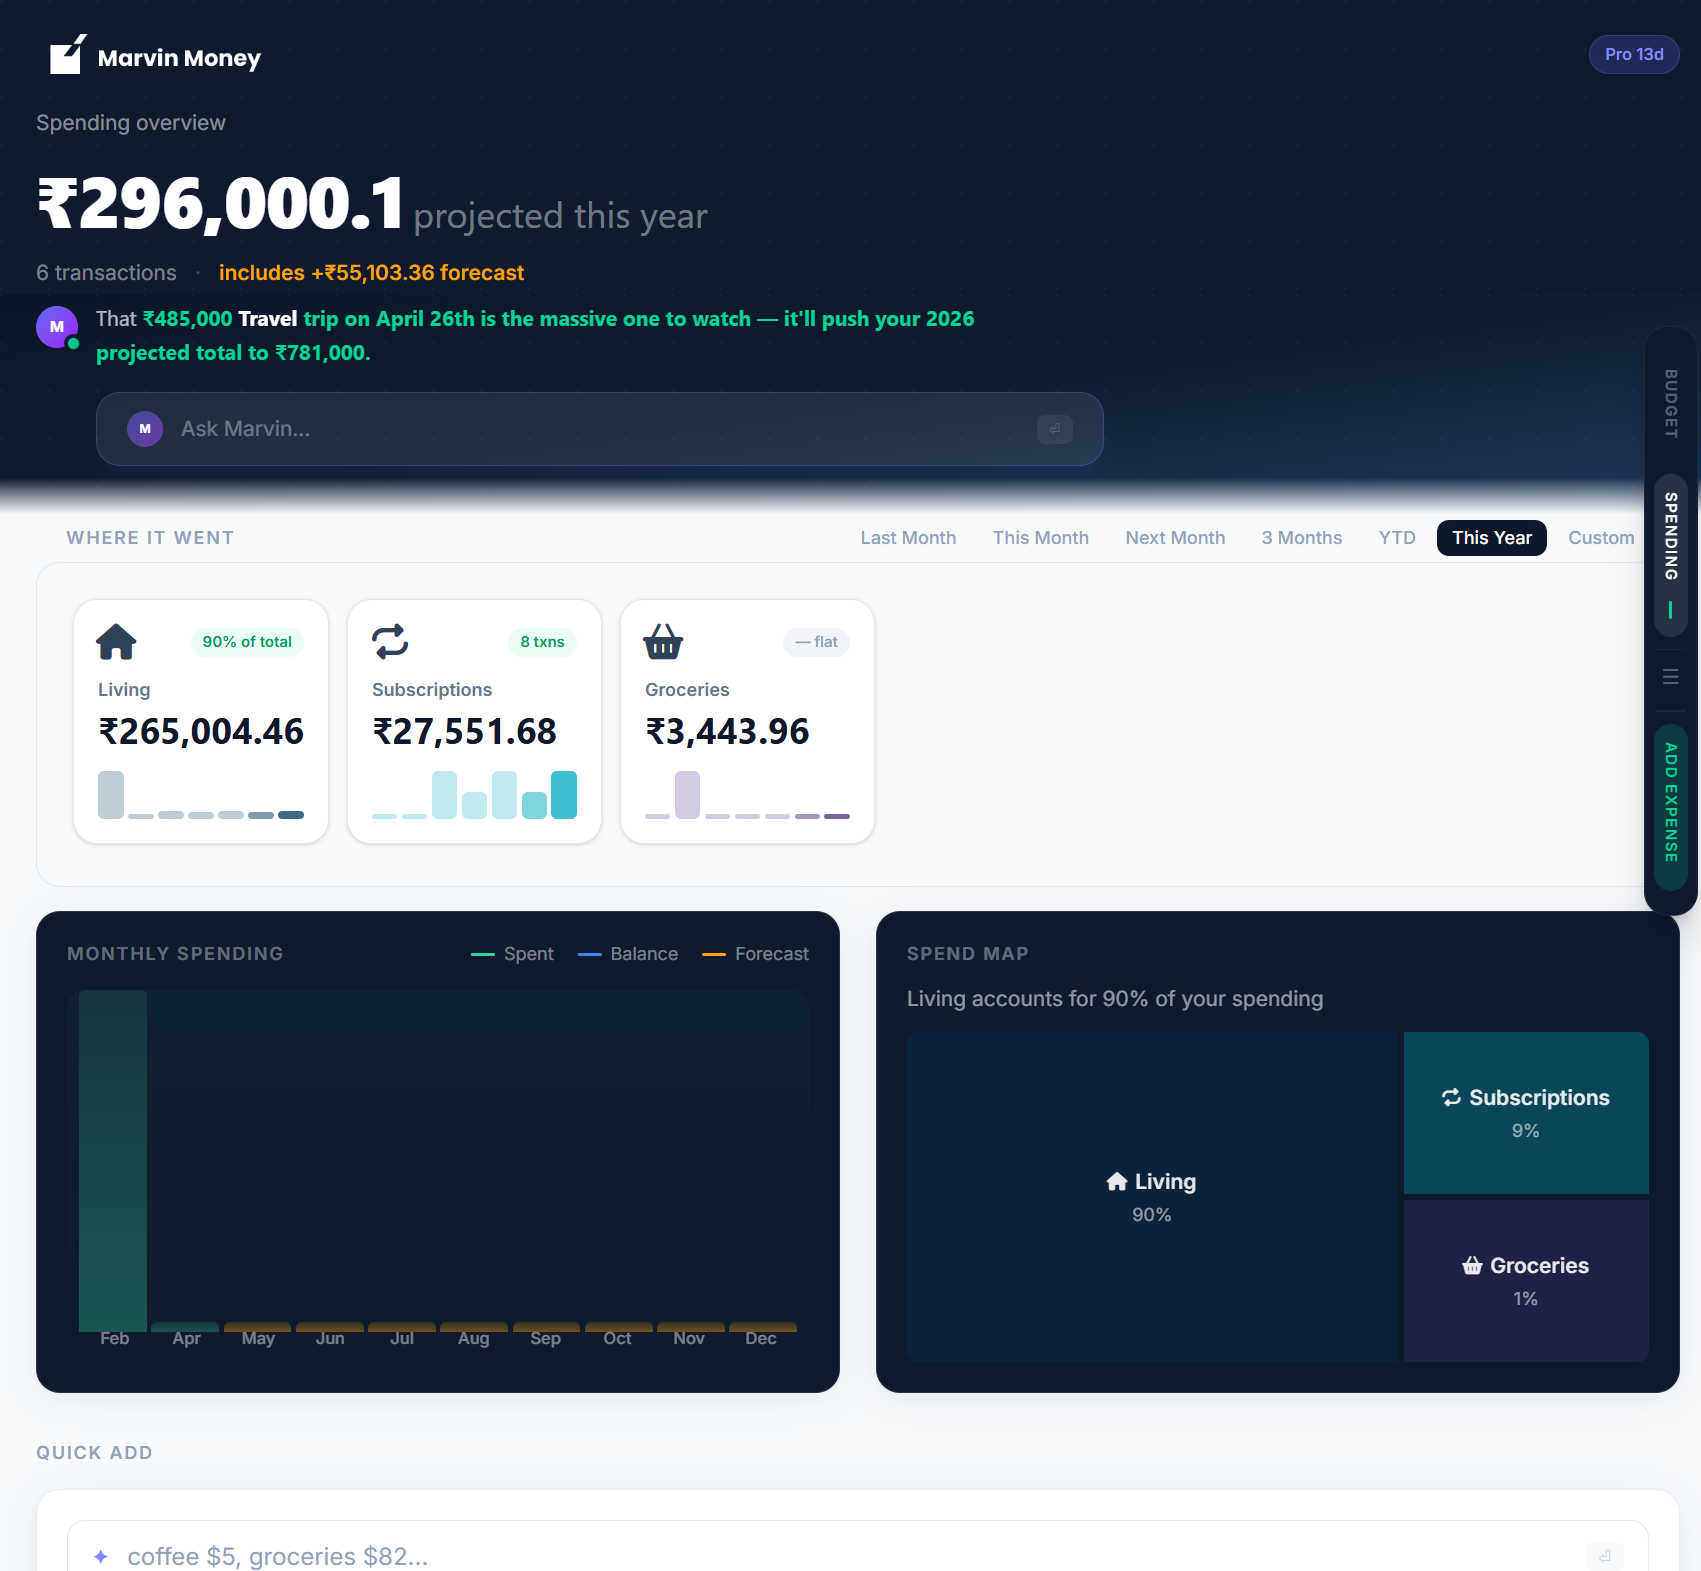Click the submit arrow in the Ask Marvin field
The width and height of the screenshot is (1701, 1571).
coord(1055,429)
